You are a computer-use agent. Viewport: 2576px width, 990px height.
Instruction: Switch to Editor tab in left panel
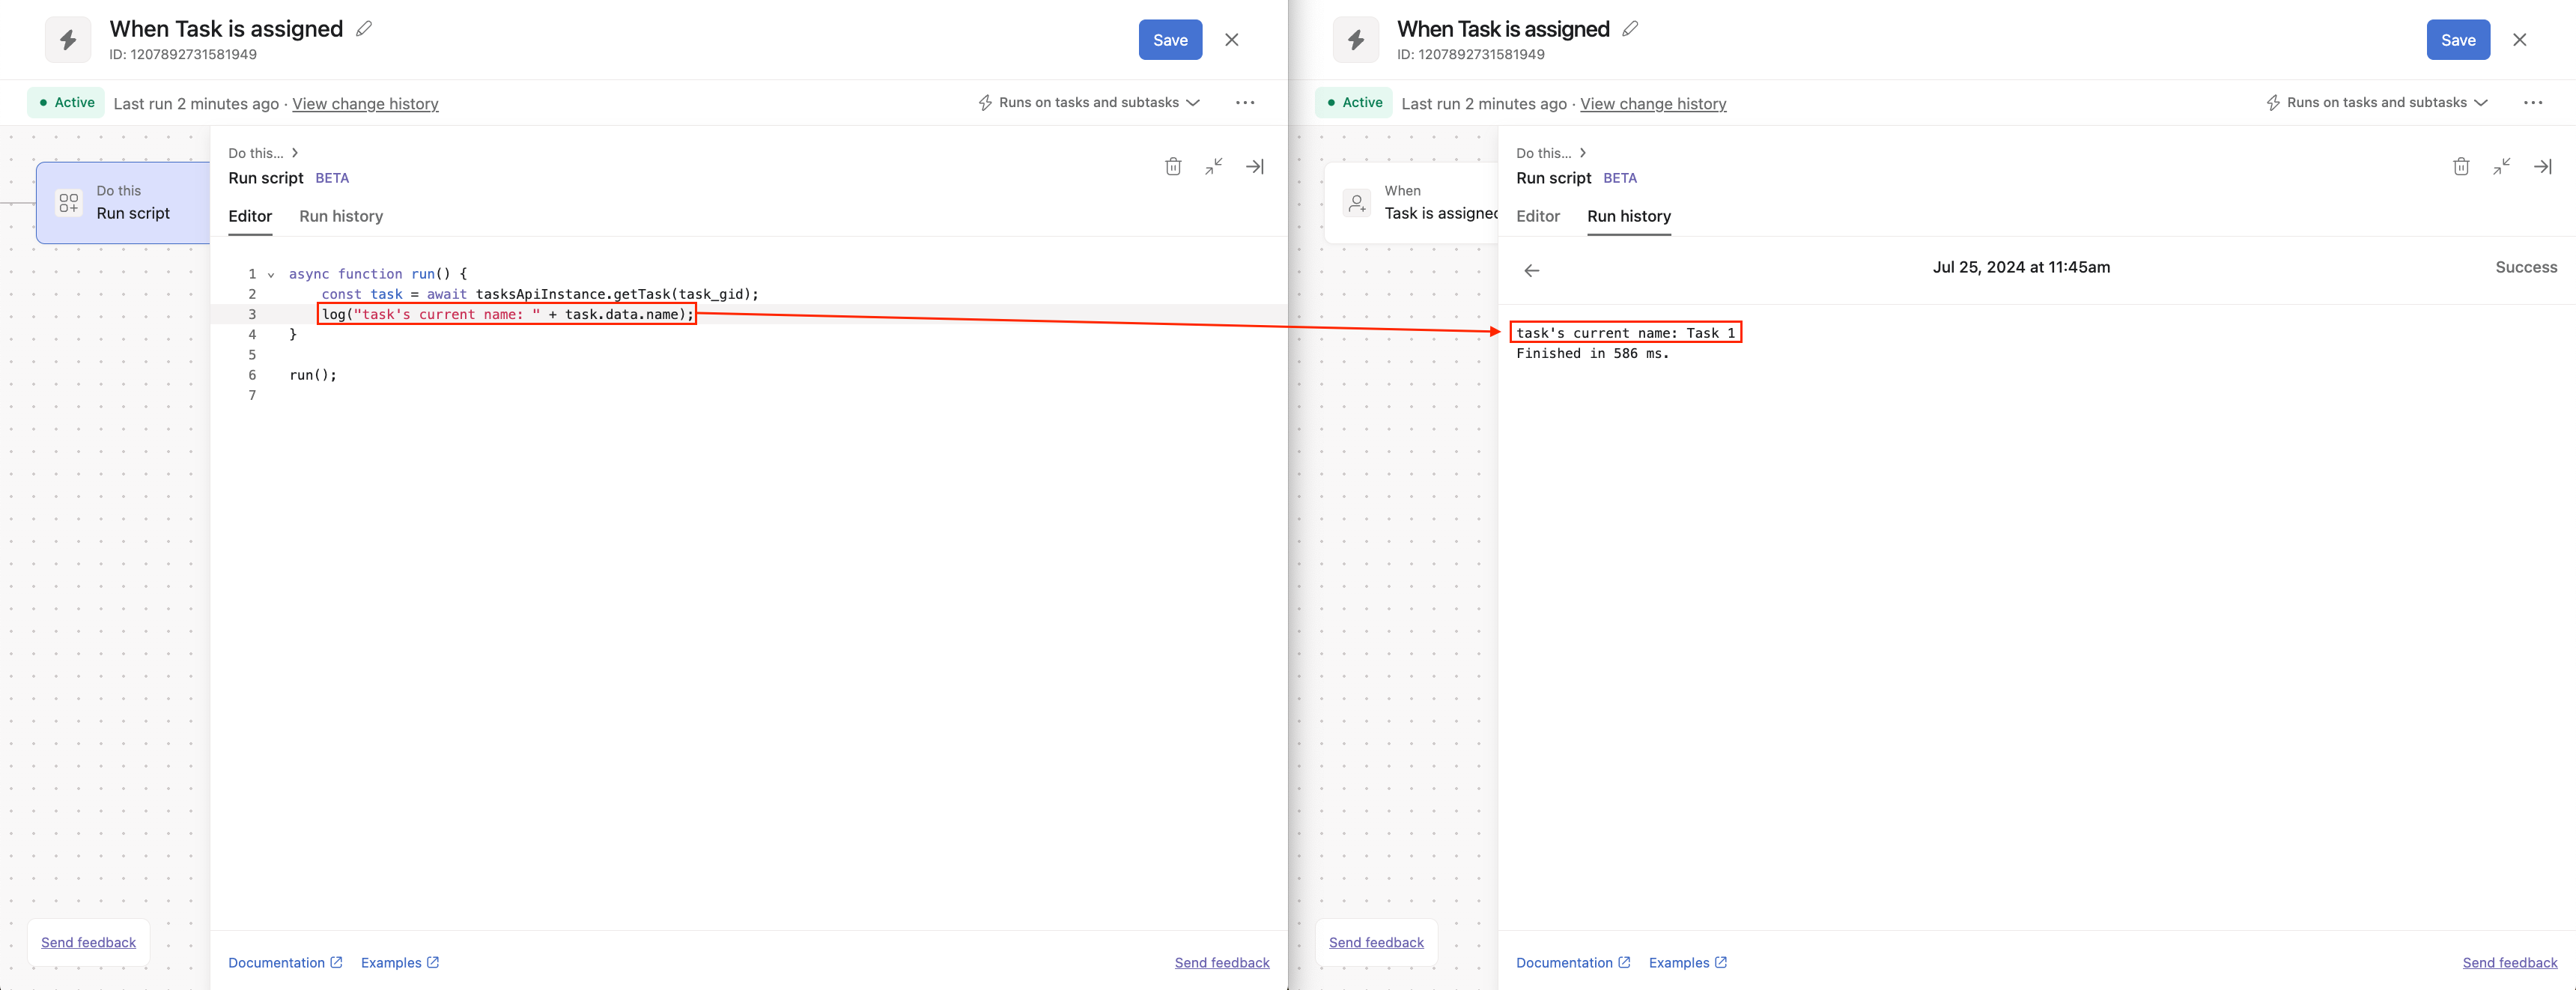pos(250,216)
